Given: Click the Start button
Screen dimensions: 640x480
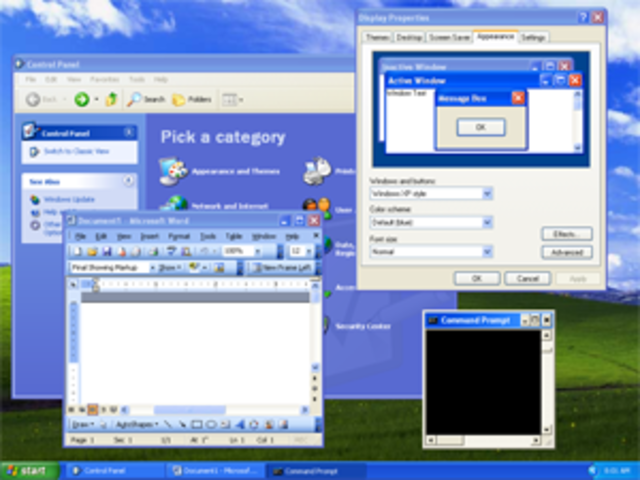Looking at the screenshot, I should 29,471.
